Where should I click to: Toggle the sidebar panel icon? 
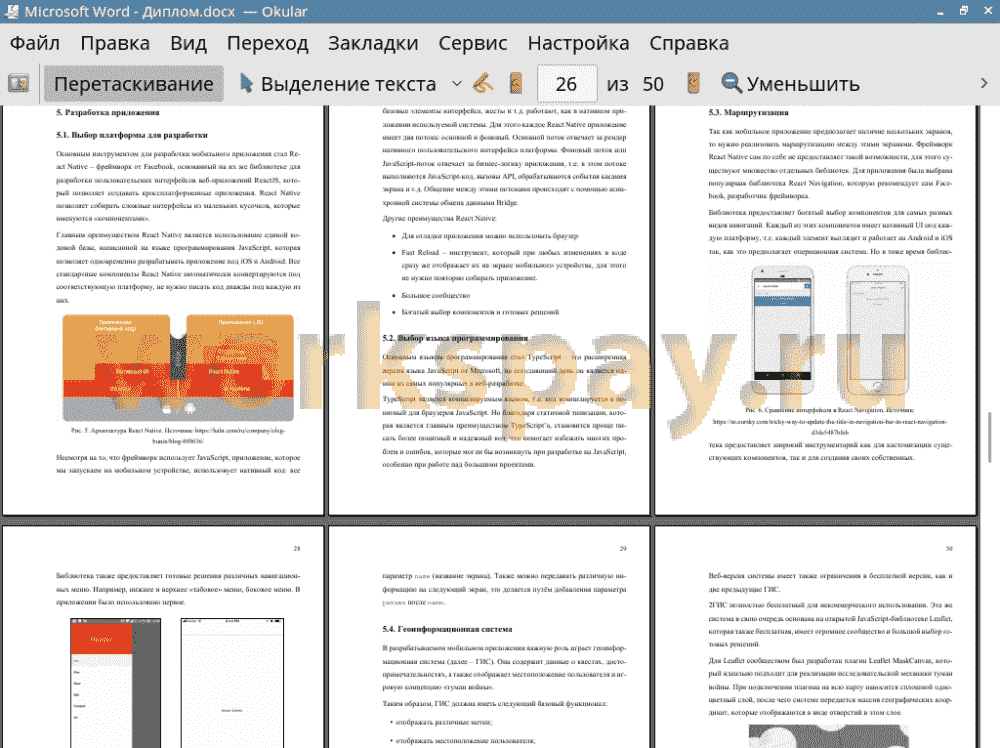pyautogui.click(x=18, y=84)
